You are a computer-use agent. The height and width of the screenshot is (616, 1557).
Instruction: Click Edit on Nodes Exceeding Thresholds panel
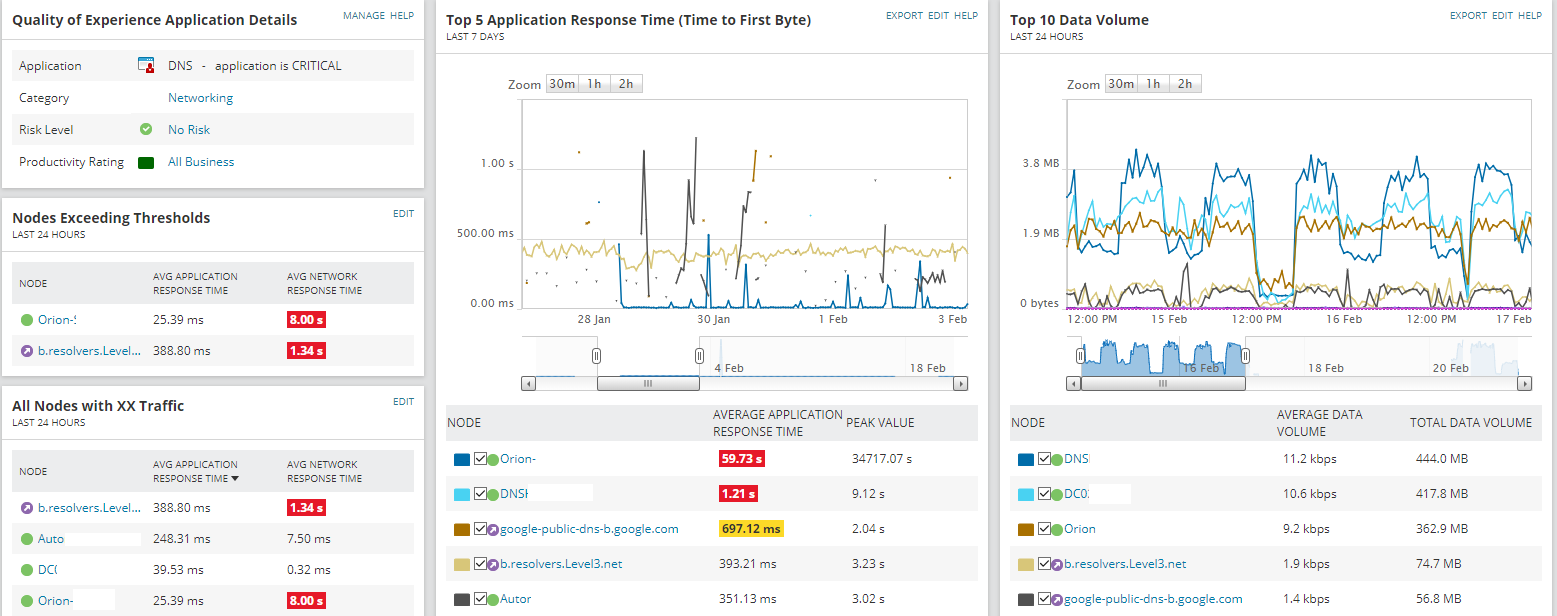[x=403, y=213]
